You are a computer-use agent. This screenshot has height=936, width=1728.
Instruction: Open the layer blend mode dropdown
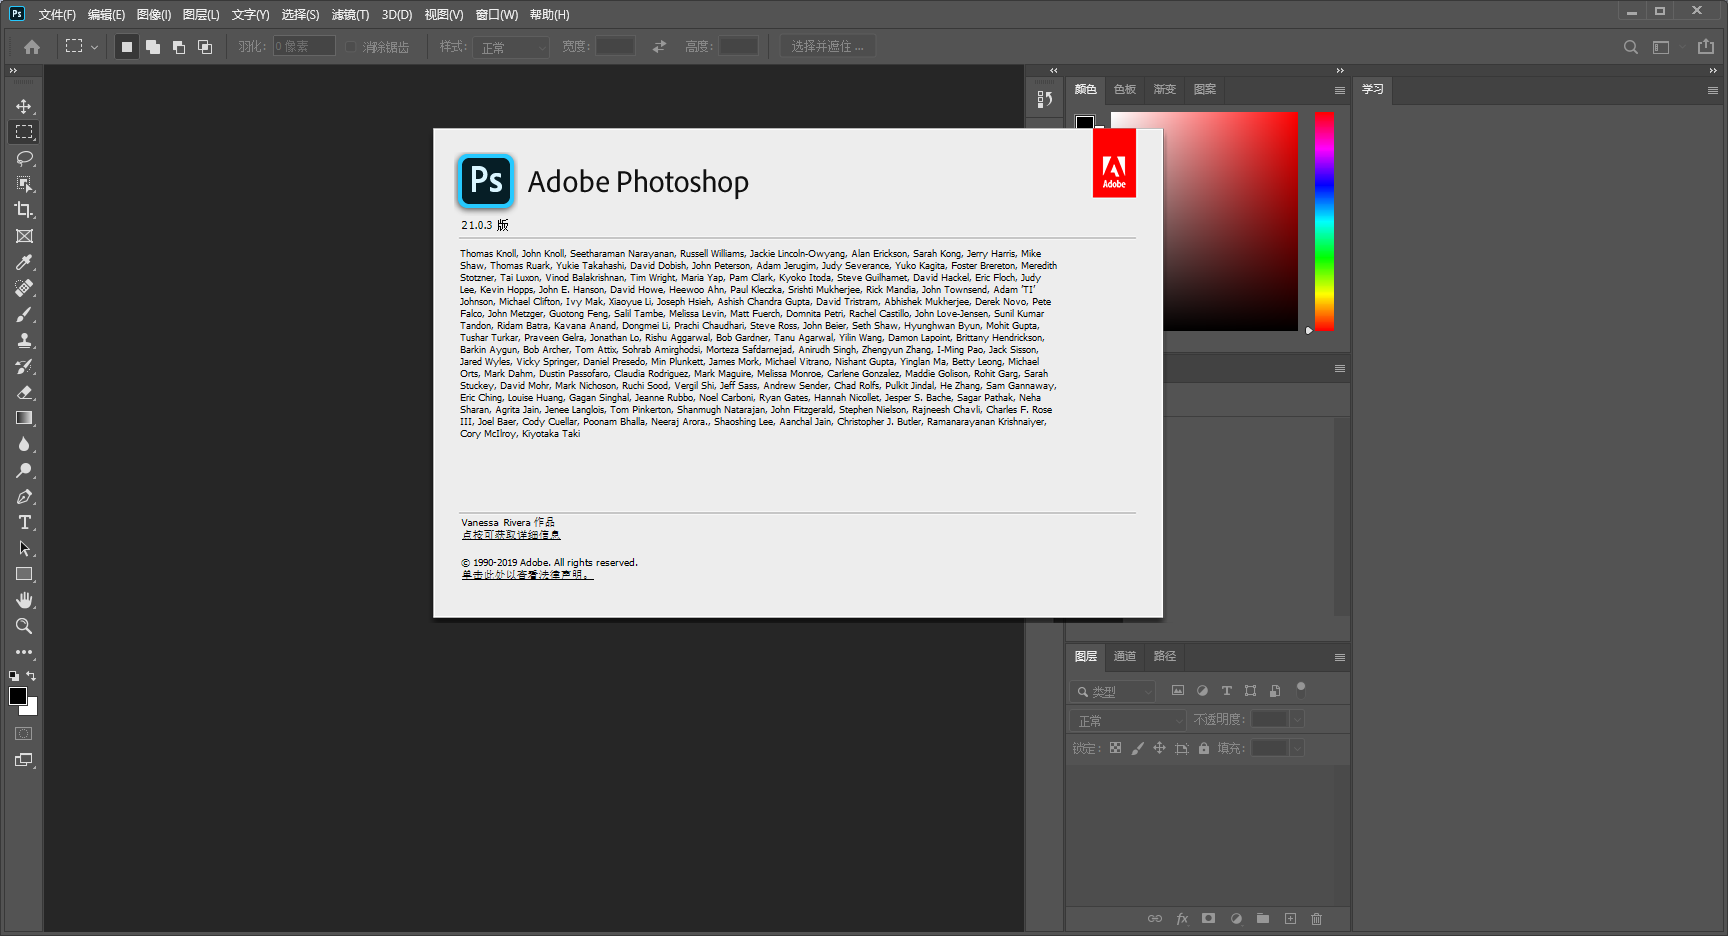coord(1127,719)
